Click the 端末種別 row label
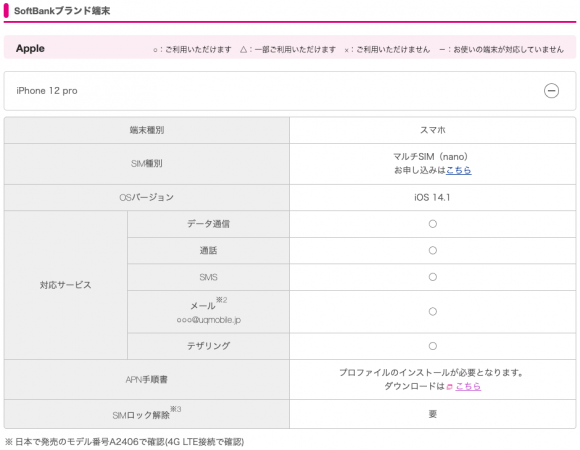Viewport: 580px width, 450px height. (147, 130)
